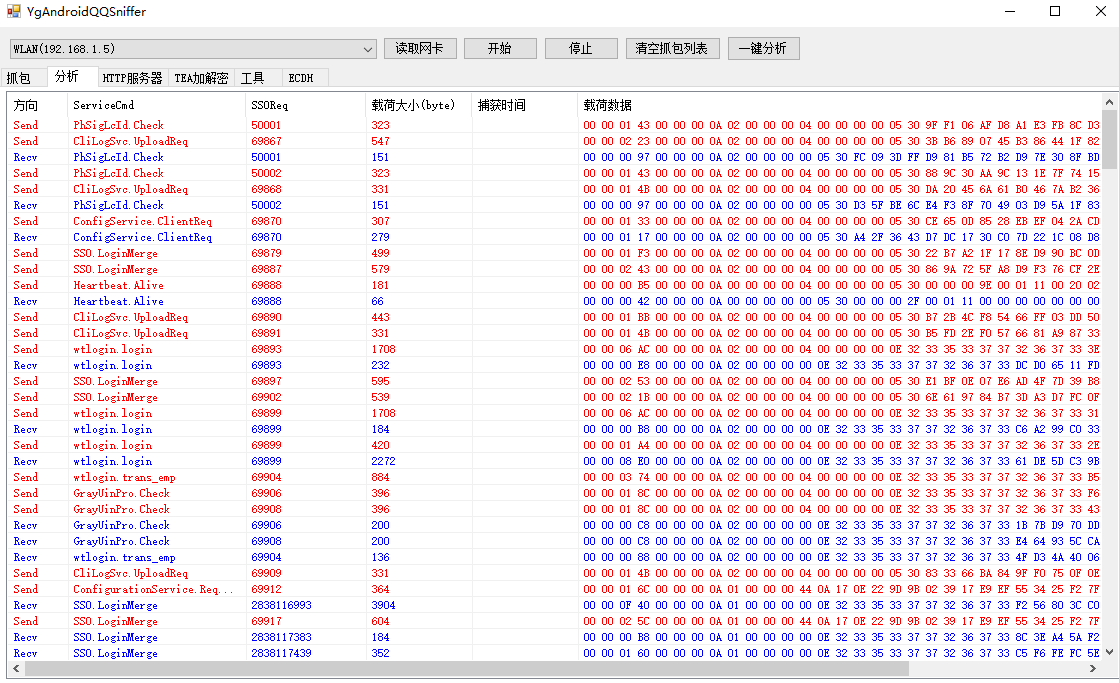Select wtlogin.trans_emp Recv row 136 bytes
Viewport: 1119px width, 683px height.
click(555, 557)
